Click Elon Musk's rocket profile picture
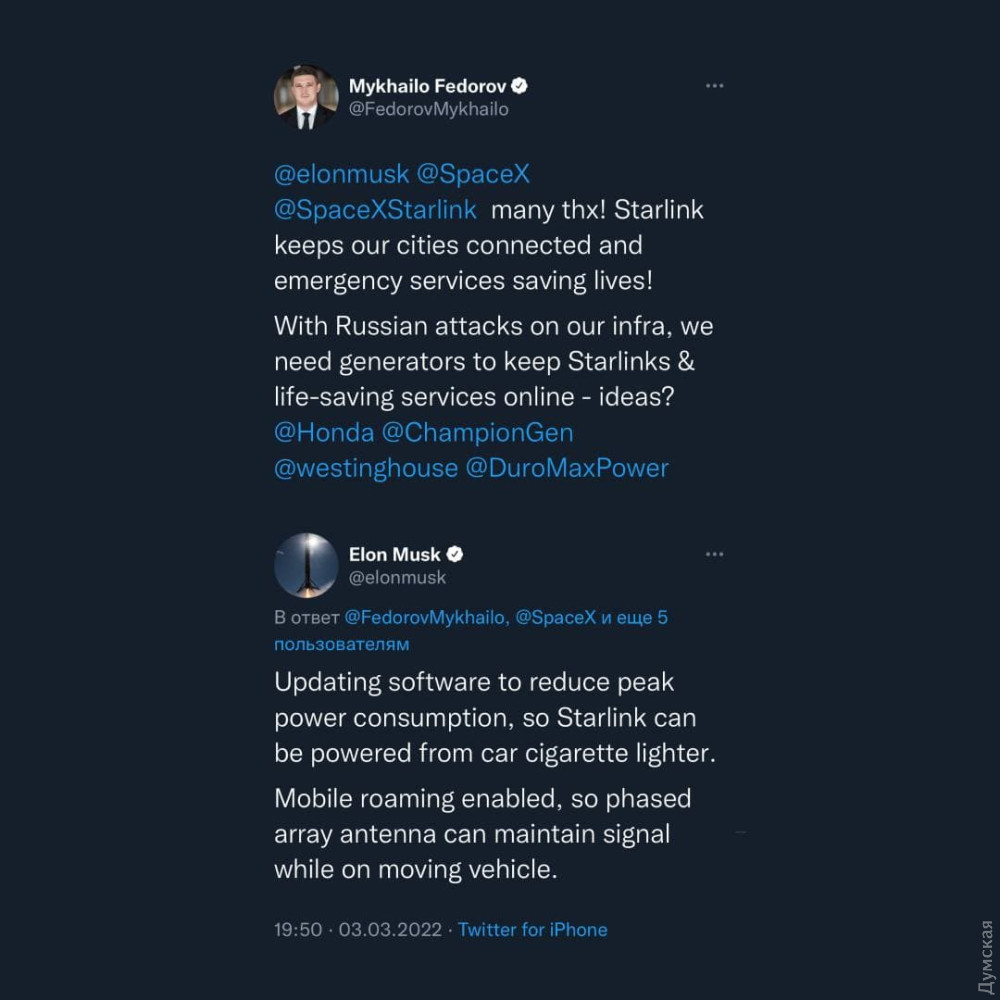Image resolution: width=1000 pixels, height=1000 pixels. 305,566
